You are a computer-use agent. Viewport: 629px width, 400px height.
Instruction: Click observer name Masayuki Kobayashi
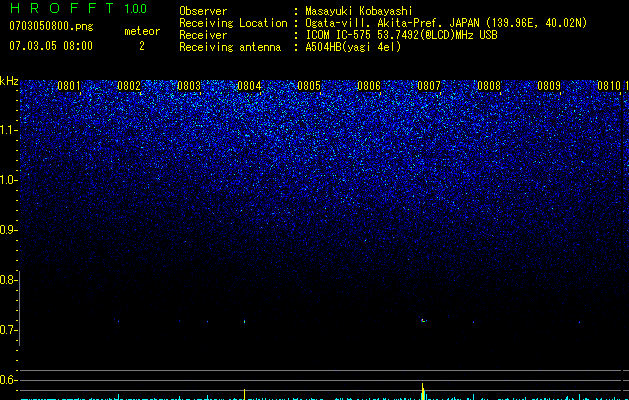coord(359,11)
